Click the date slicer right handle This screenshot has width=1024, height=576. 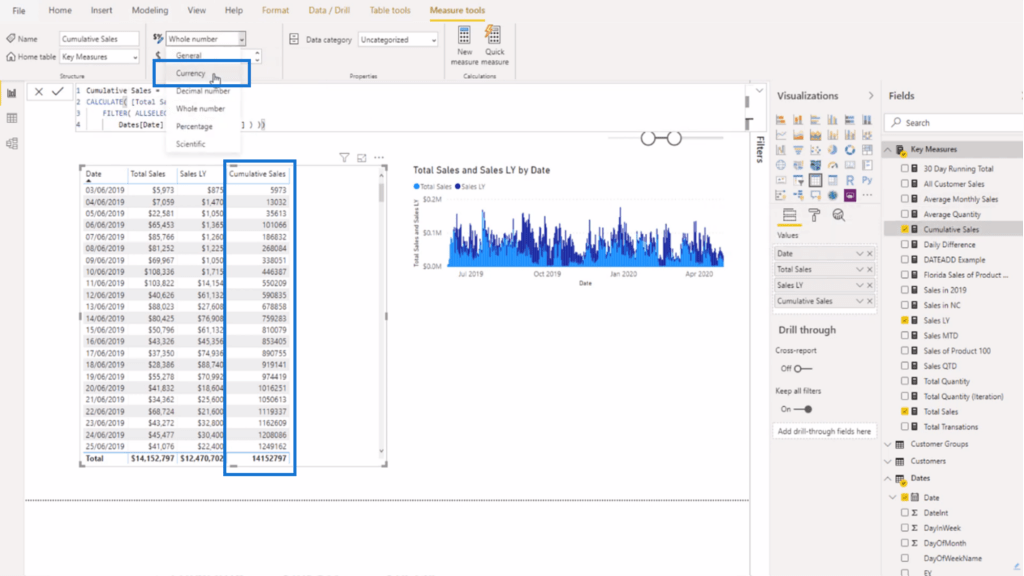674,138
